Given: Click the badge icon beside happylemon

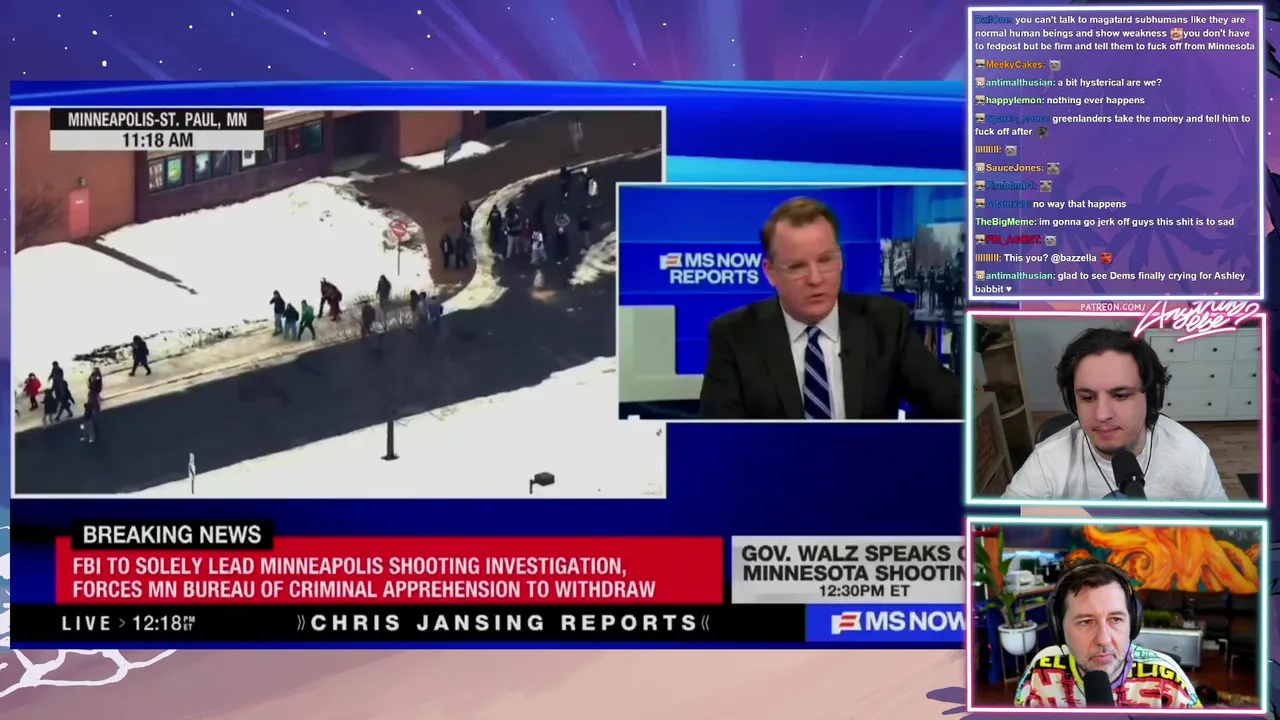Looking at the screenshot, I should pyautogui.click(x=980, y=101).
